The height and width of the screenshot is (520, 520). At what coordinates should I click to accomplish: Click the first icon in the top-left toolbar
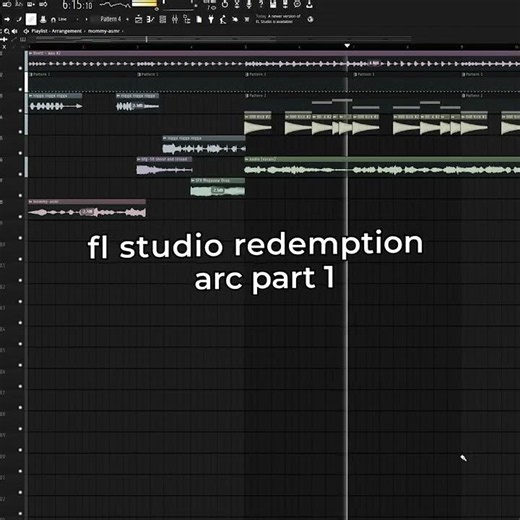point(7,4)
